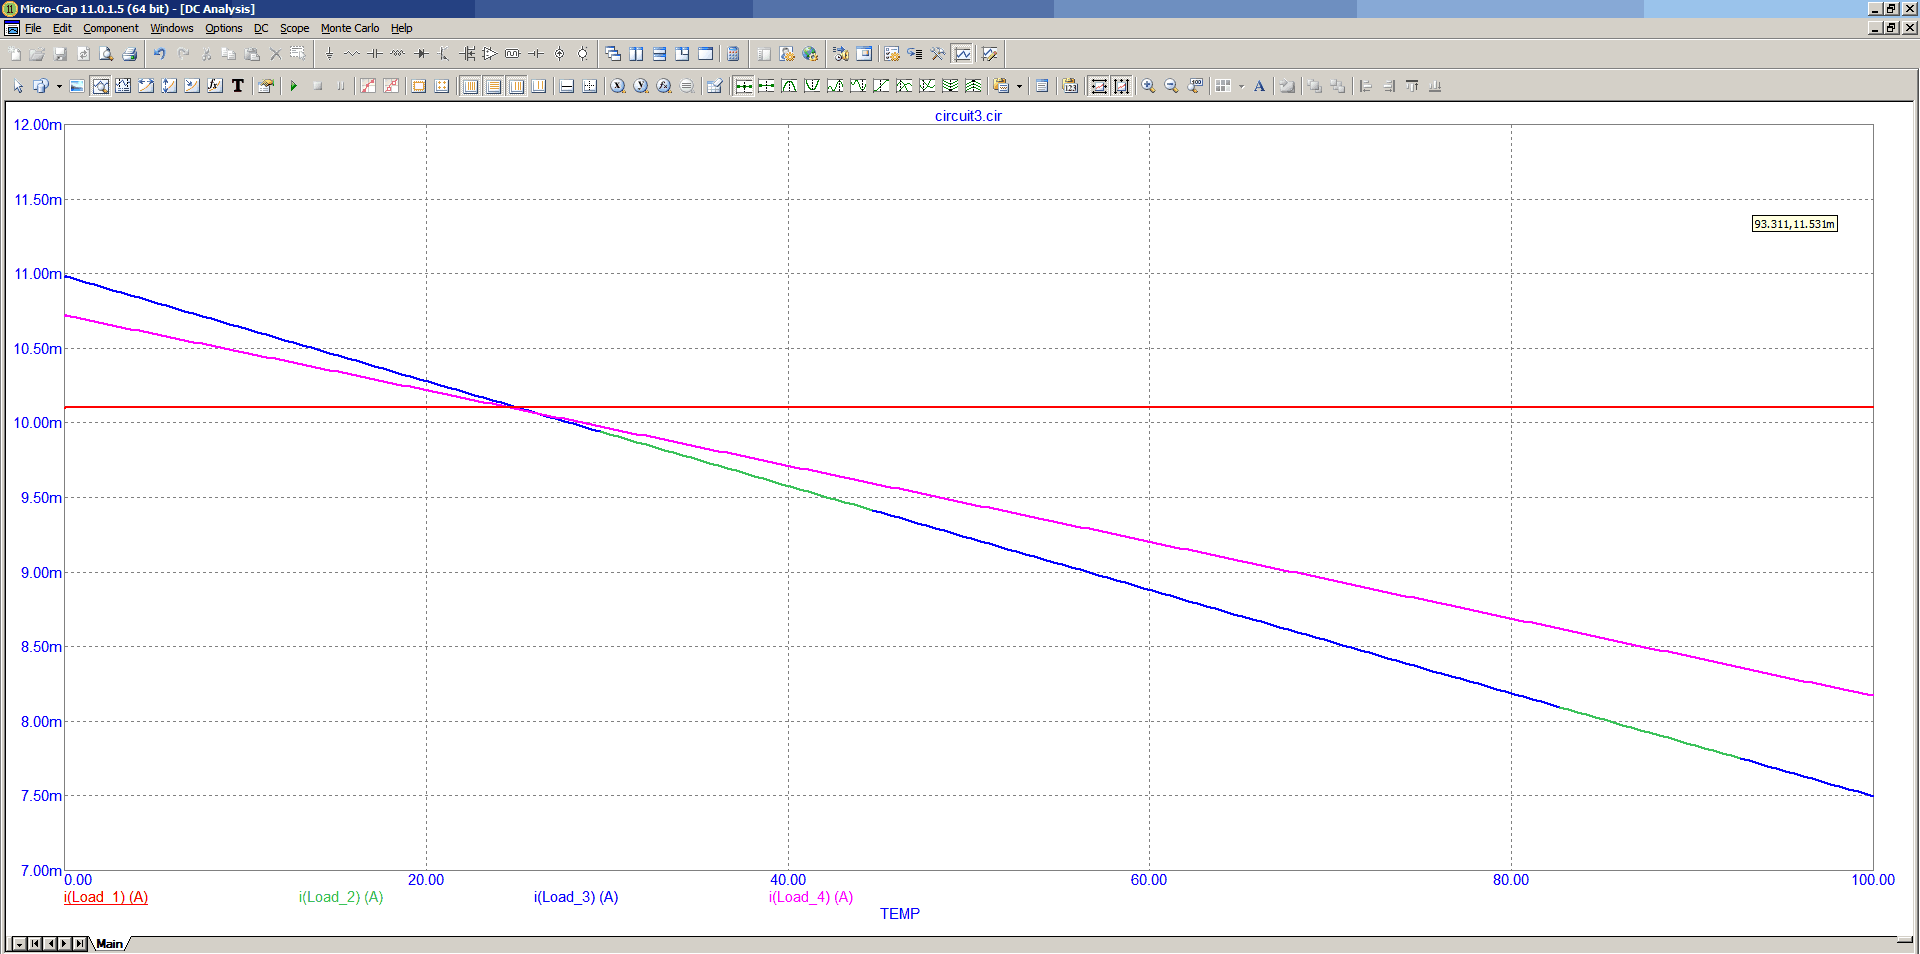Click the 93.311,11.531m cursor value tag

click(1795, 224)
